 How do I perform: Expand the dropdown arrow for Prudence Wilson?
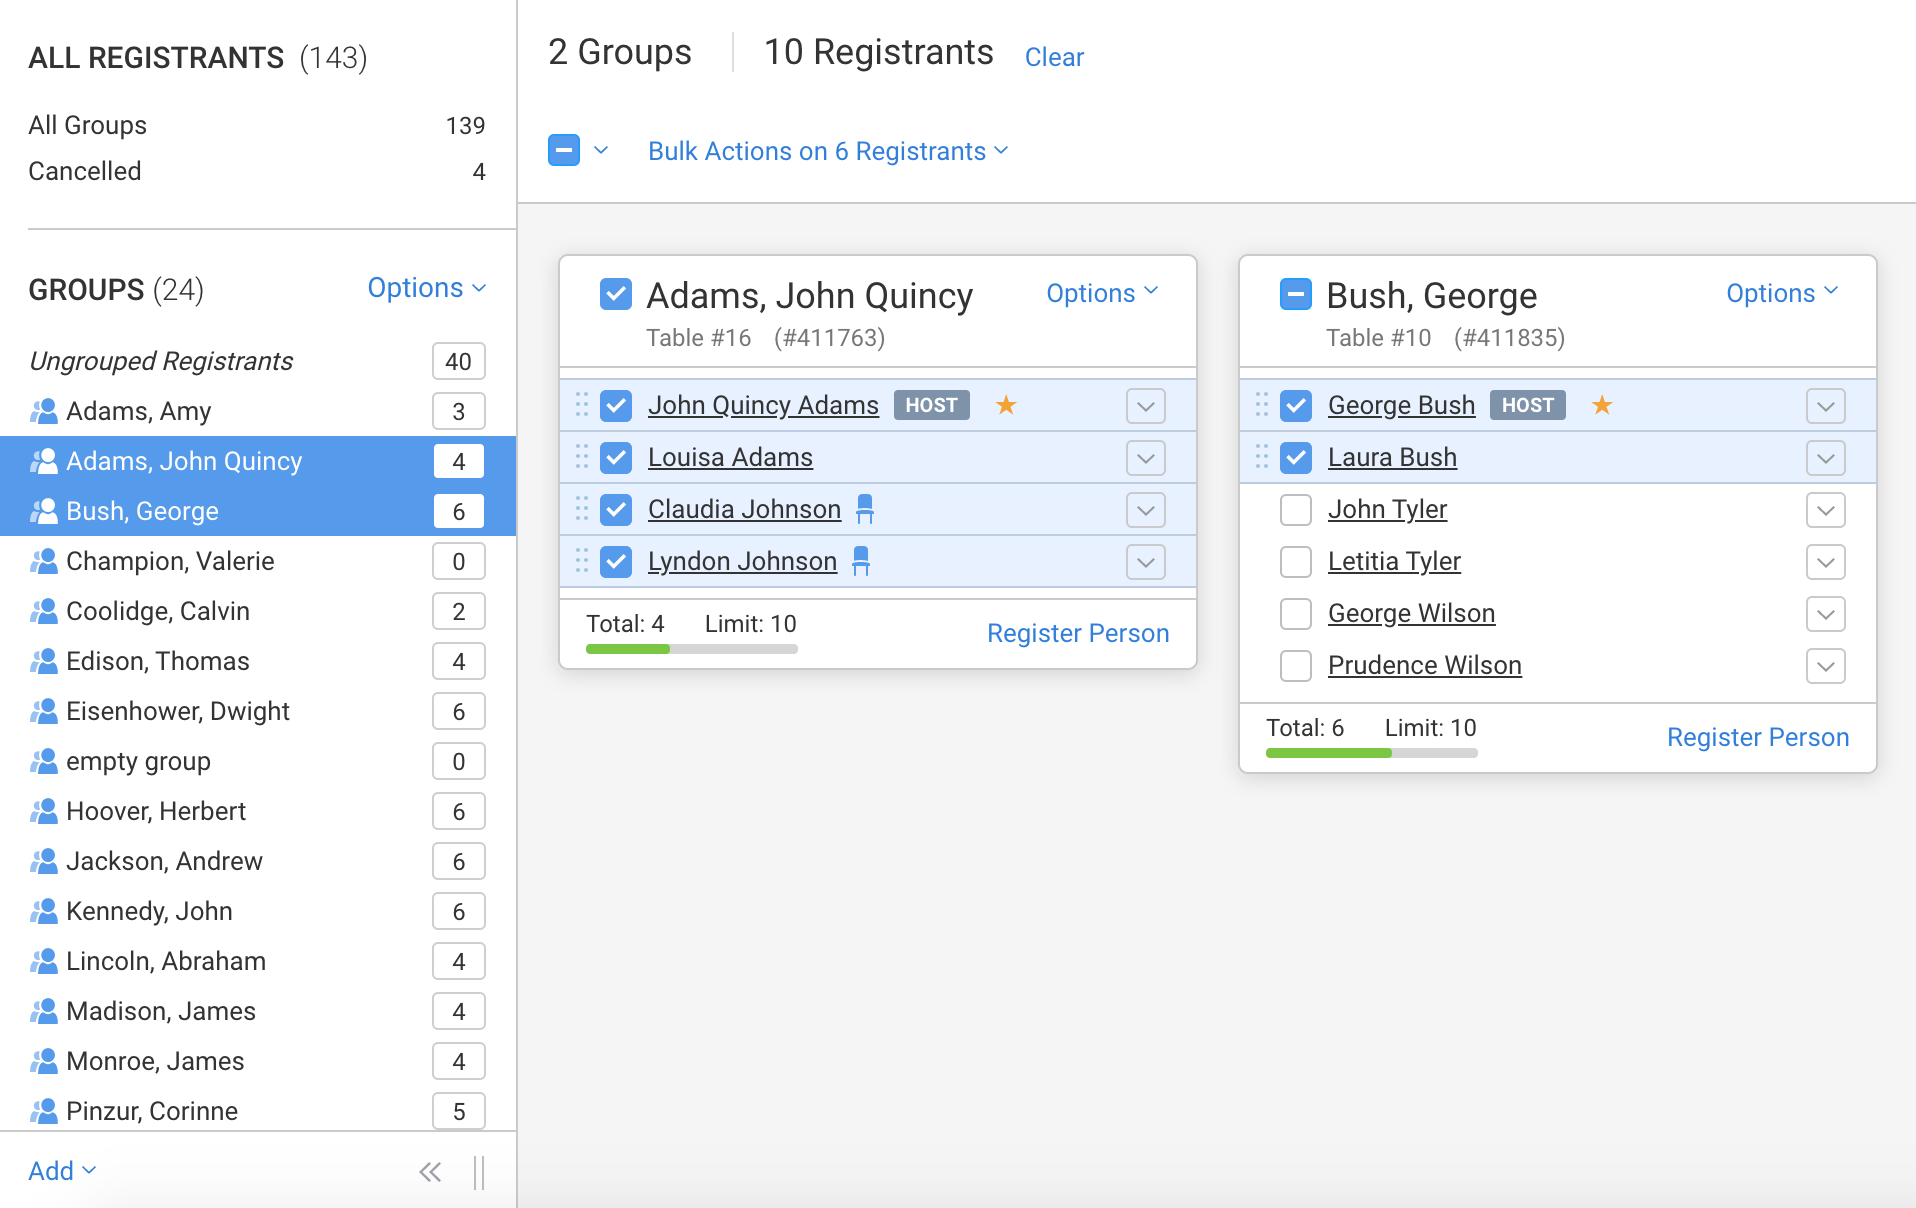(x=1825, y=665)
